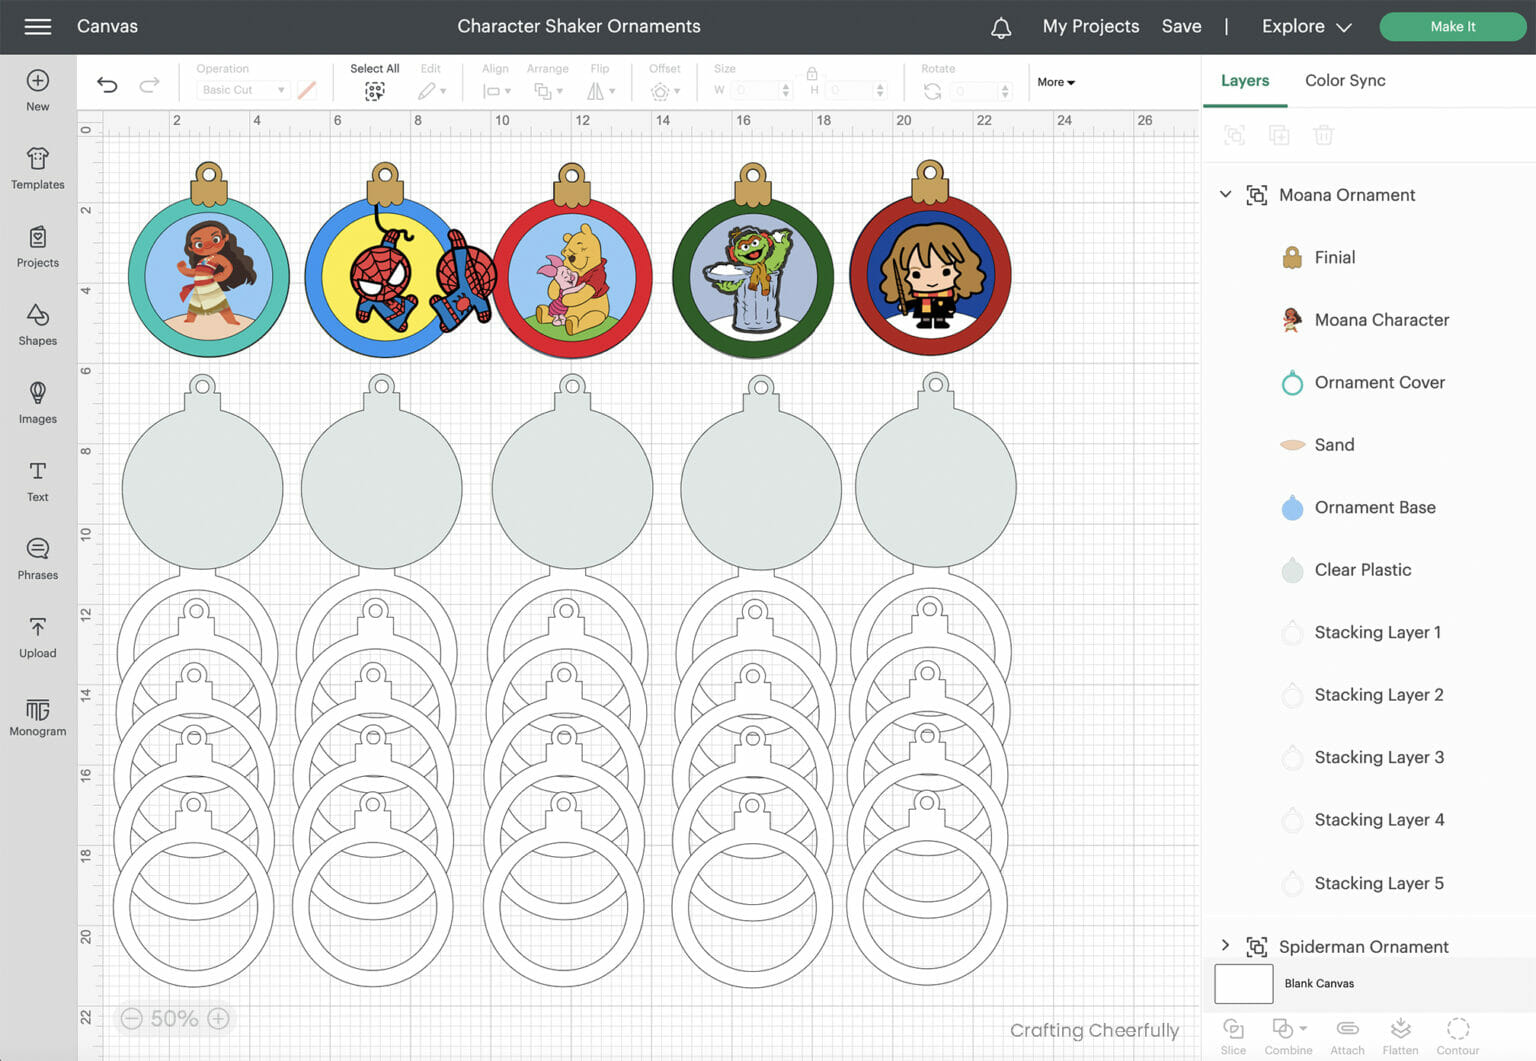The image size is (1536, 1061).
Task: Click the Save link
Action: (1181, 27)
